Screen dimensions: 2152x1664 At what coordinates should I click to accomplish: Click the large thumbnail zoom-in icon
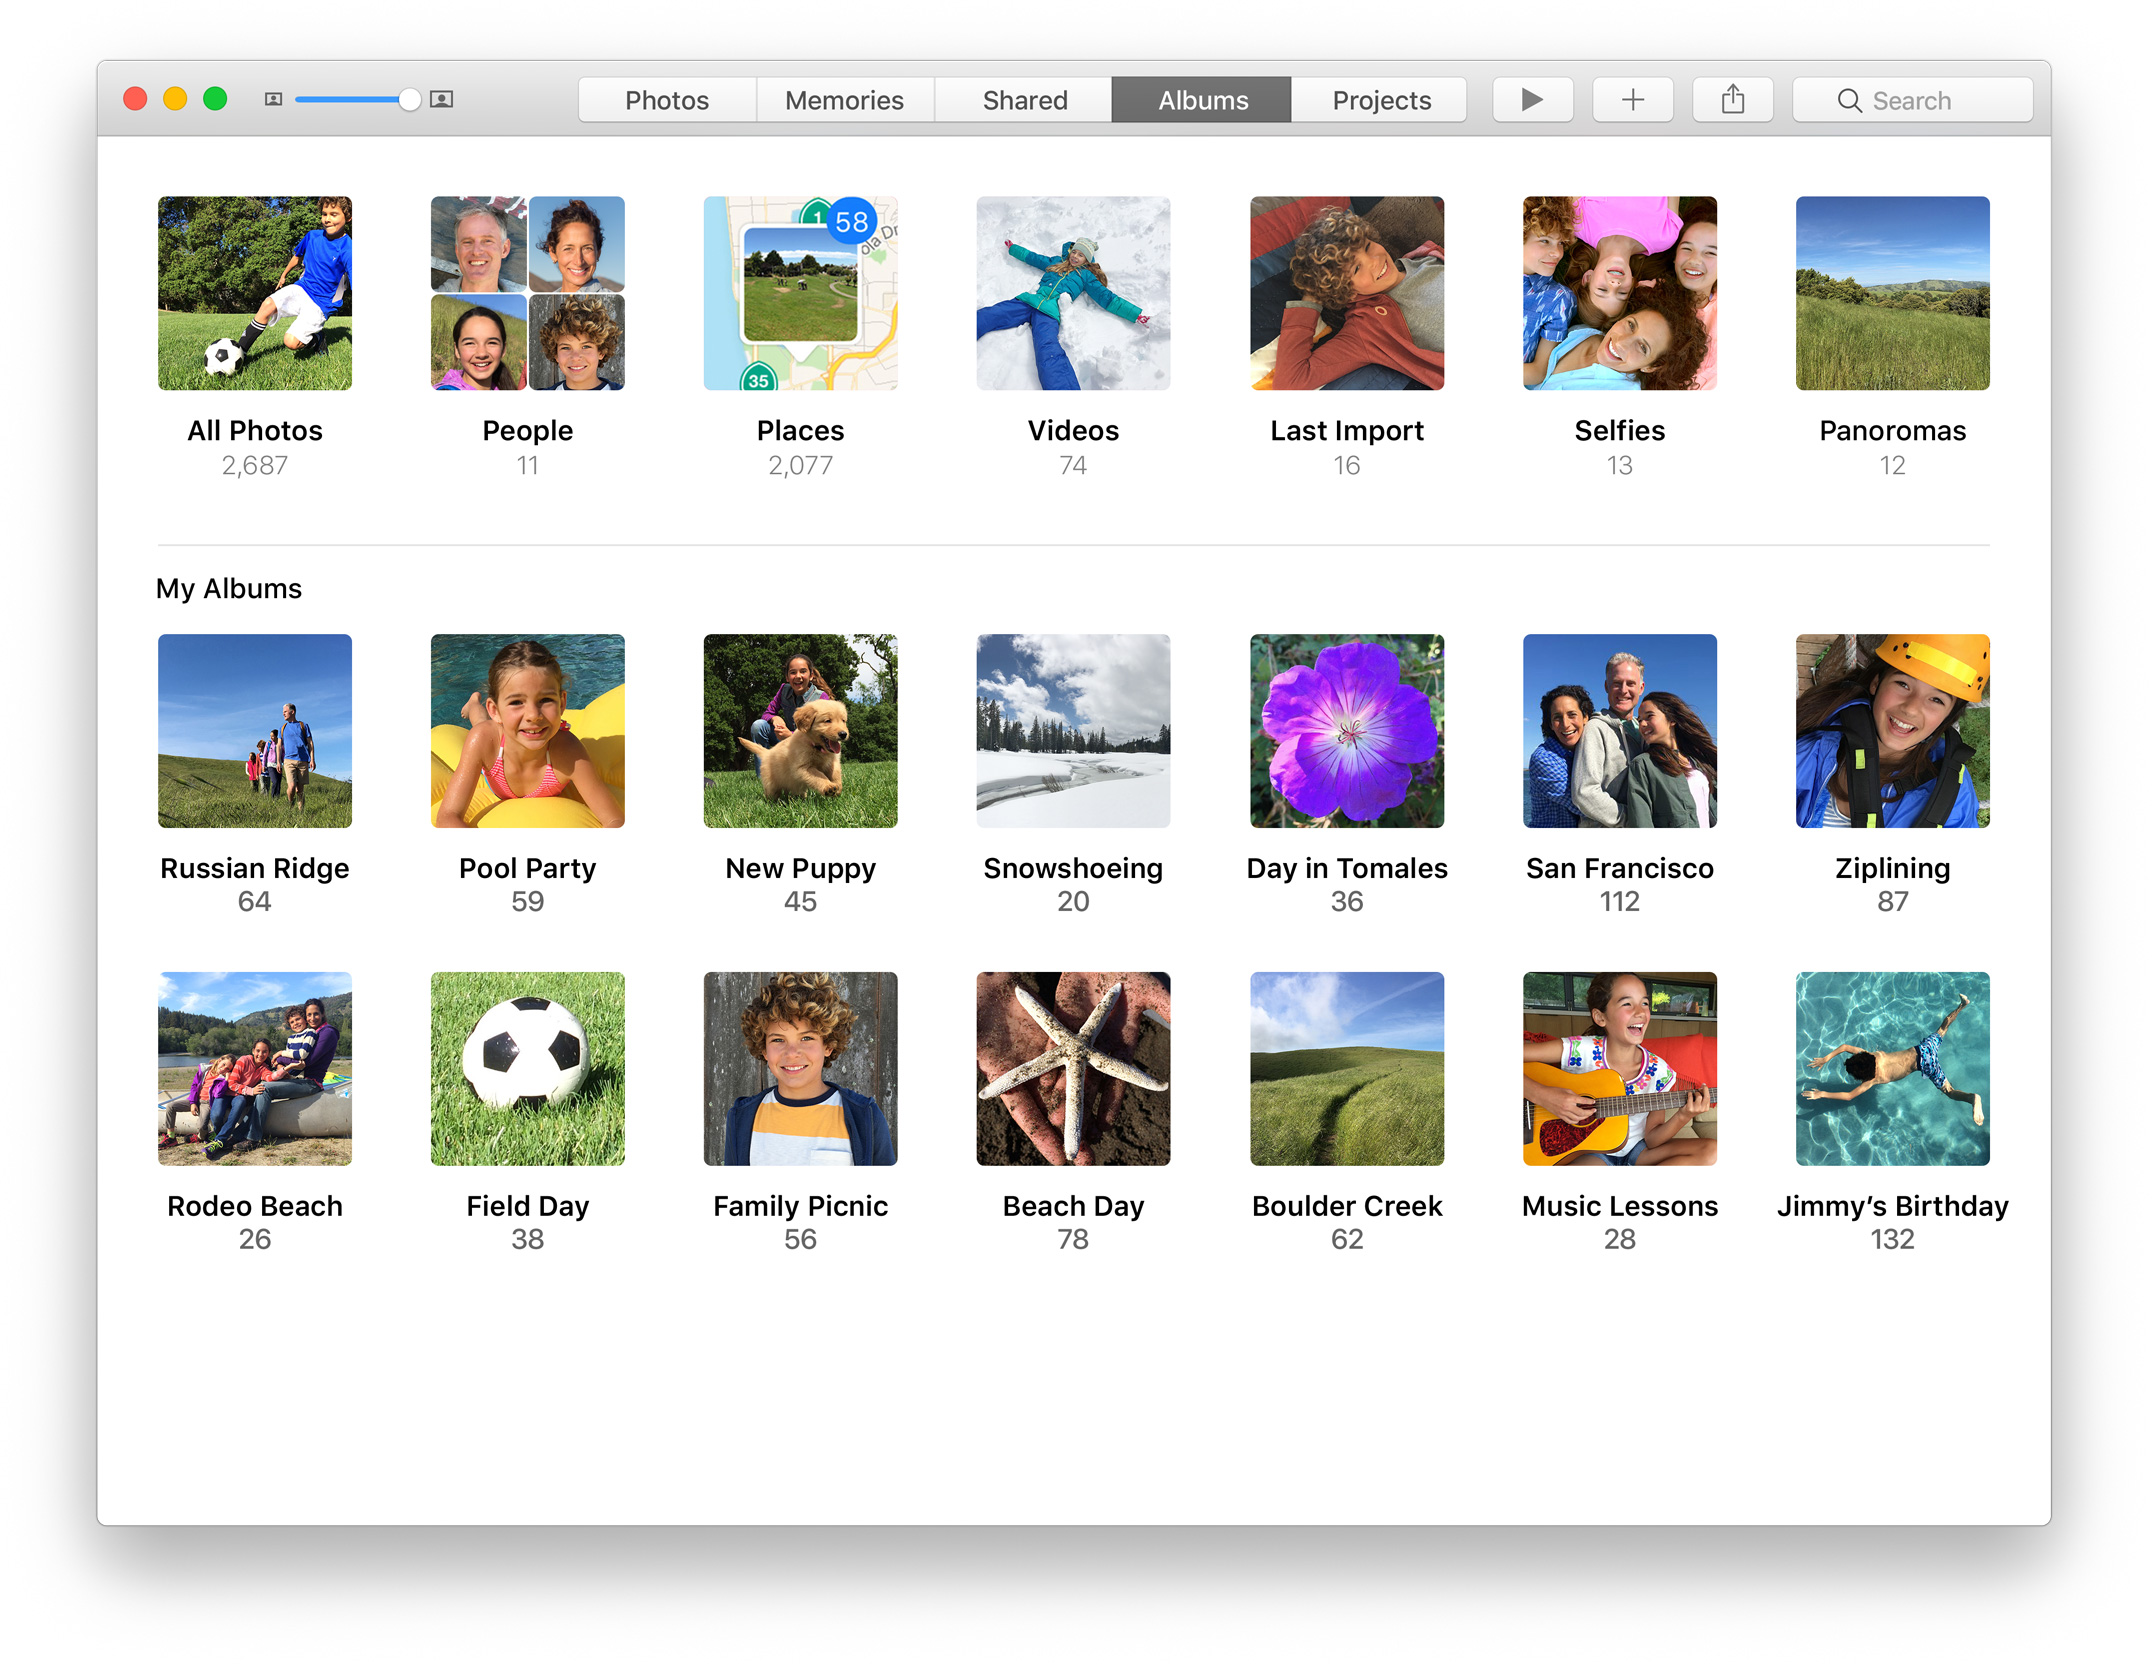point(441,100)
